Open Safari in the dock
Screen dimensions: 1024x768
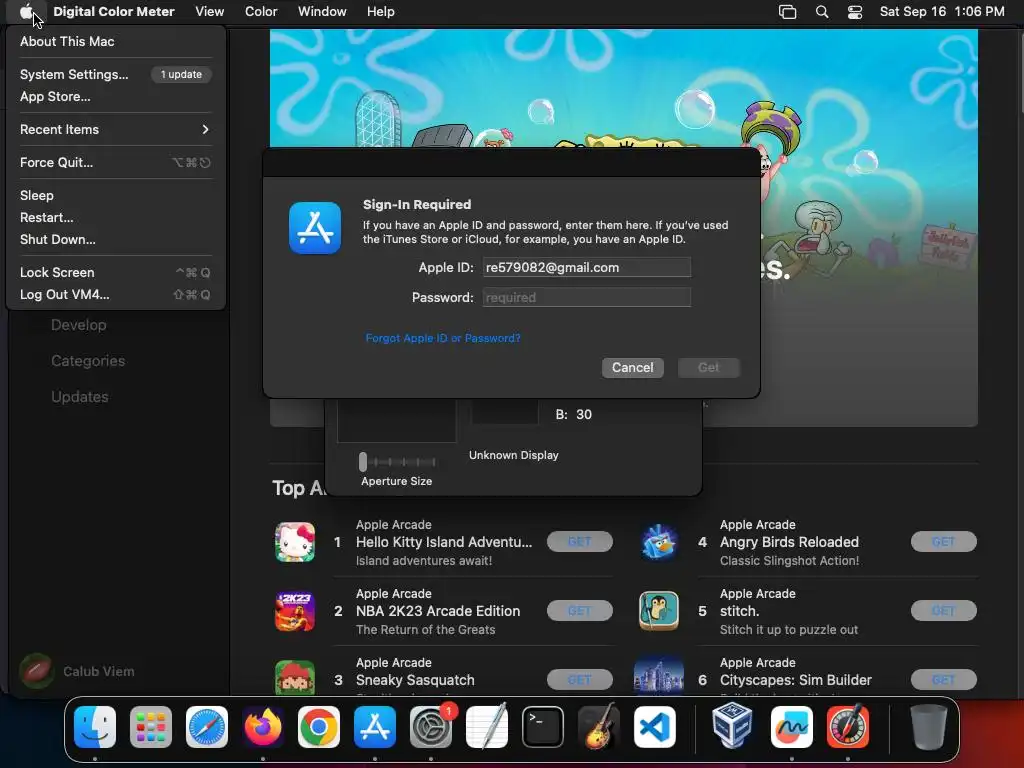pyautogui.click(x=207, y=727)
